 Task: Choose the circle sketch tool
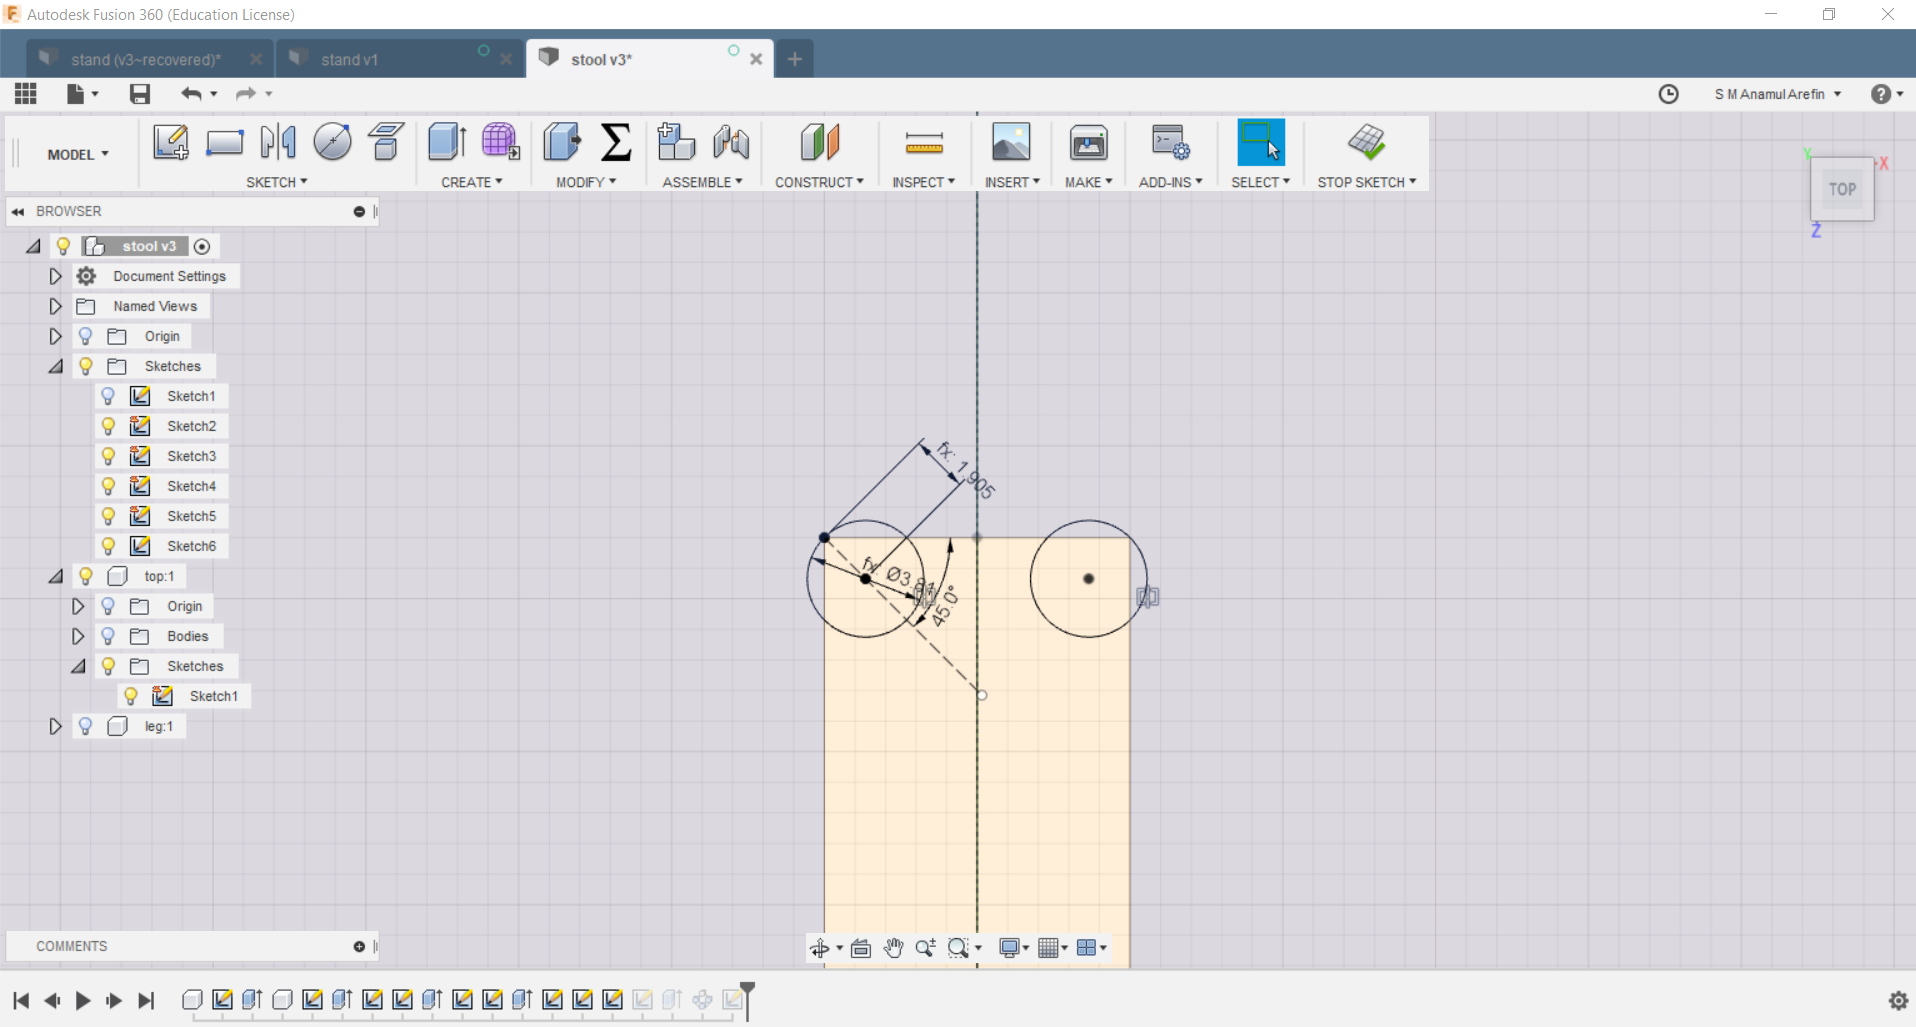click(x=332, y=142)
